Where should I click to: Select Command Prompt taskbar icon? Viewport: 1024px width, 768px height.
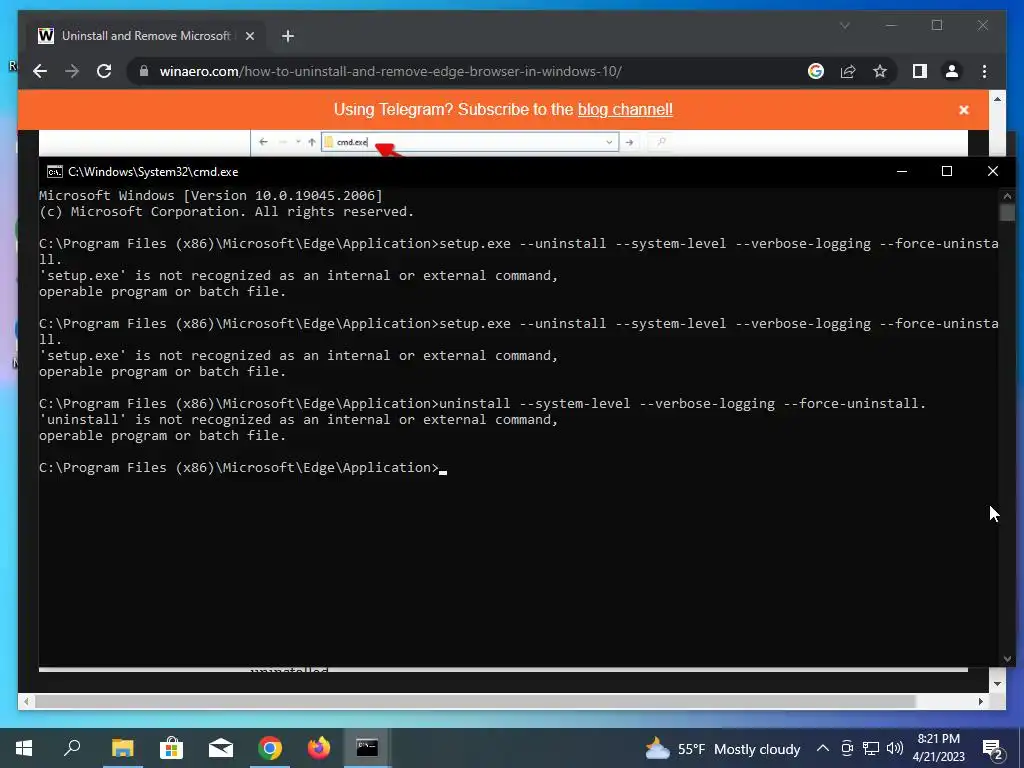pyautogui.click(x=367, y=748)
